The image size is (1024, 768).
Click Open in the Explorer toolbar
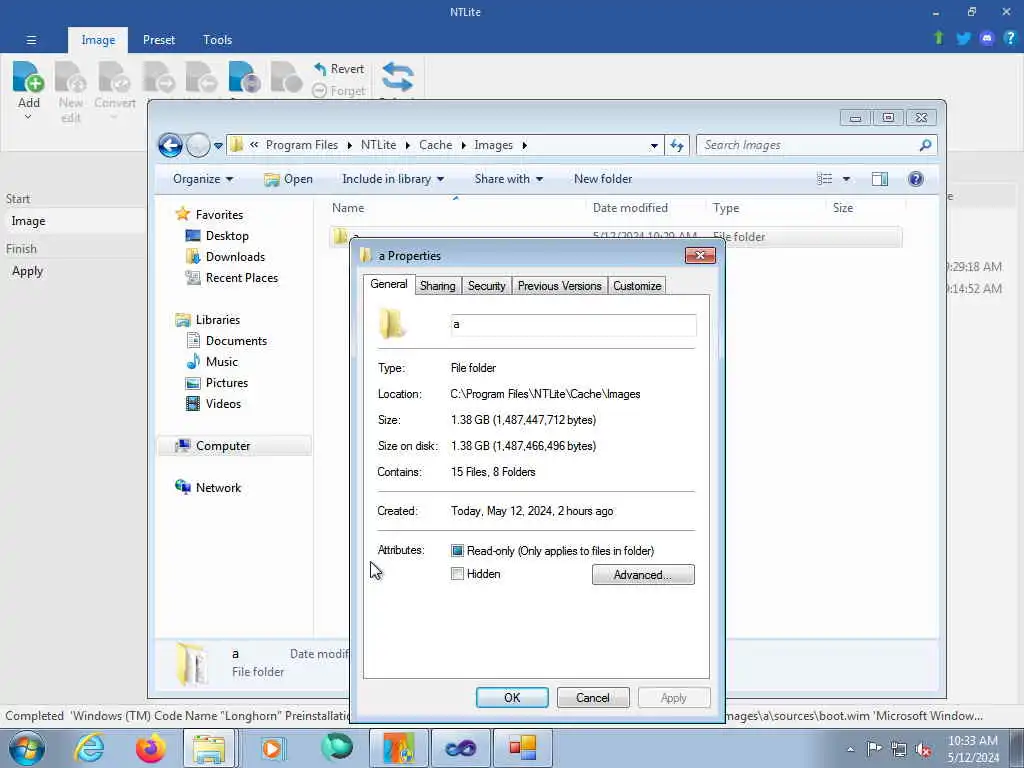click(x=289, y=179)
